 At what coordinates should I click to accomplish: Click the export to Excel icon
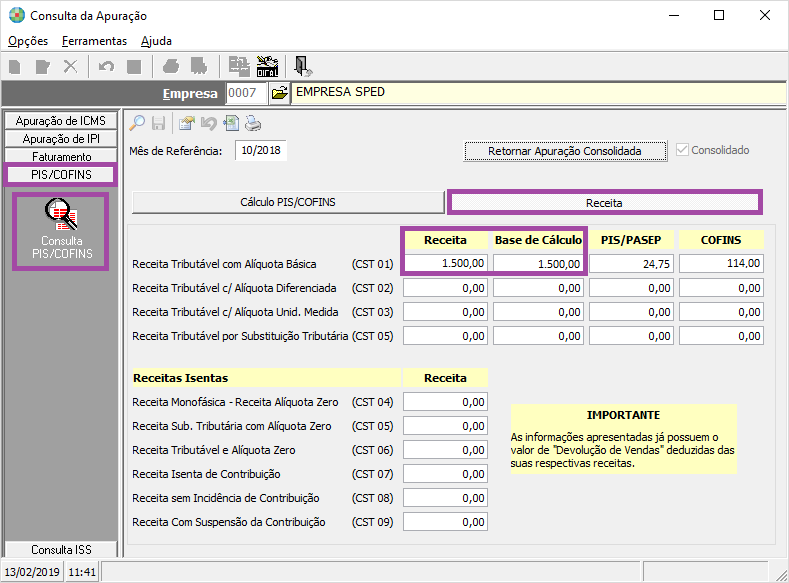(x=231, y=123)
